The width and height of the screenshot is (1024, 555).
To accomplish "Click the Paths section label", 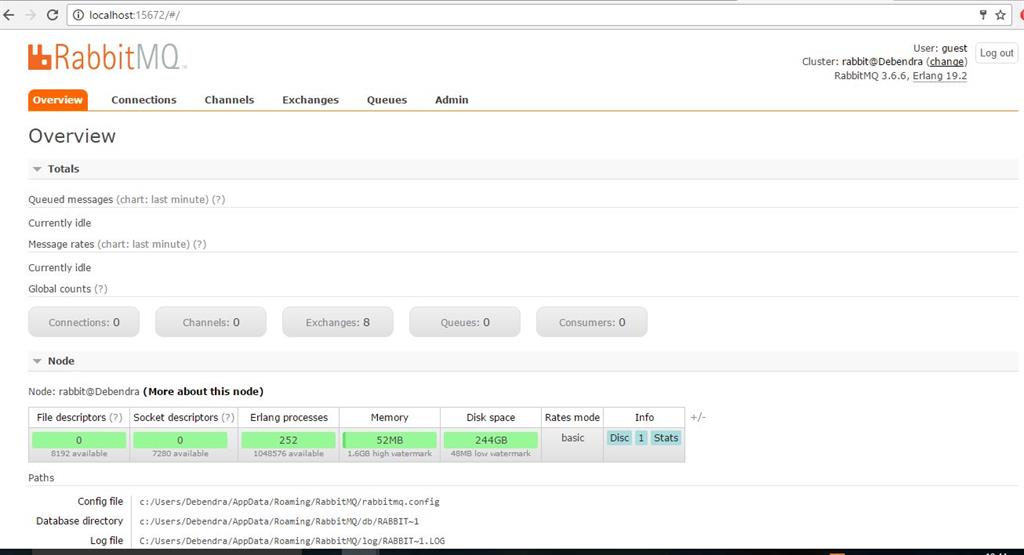I will tap(41, 477).
